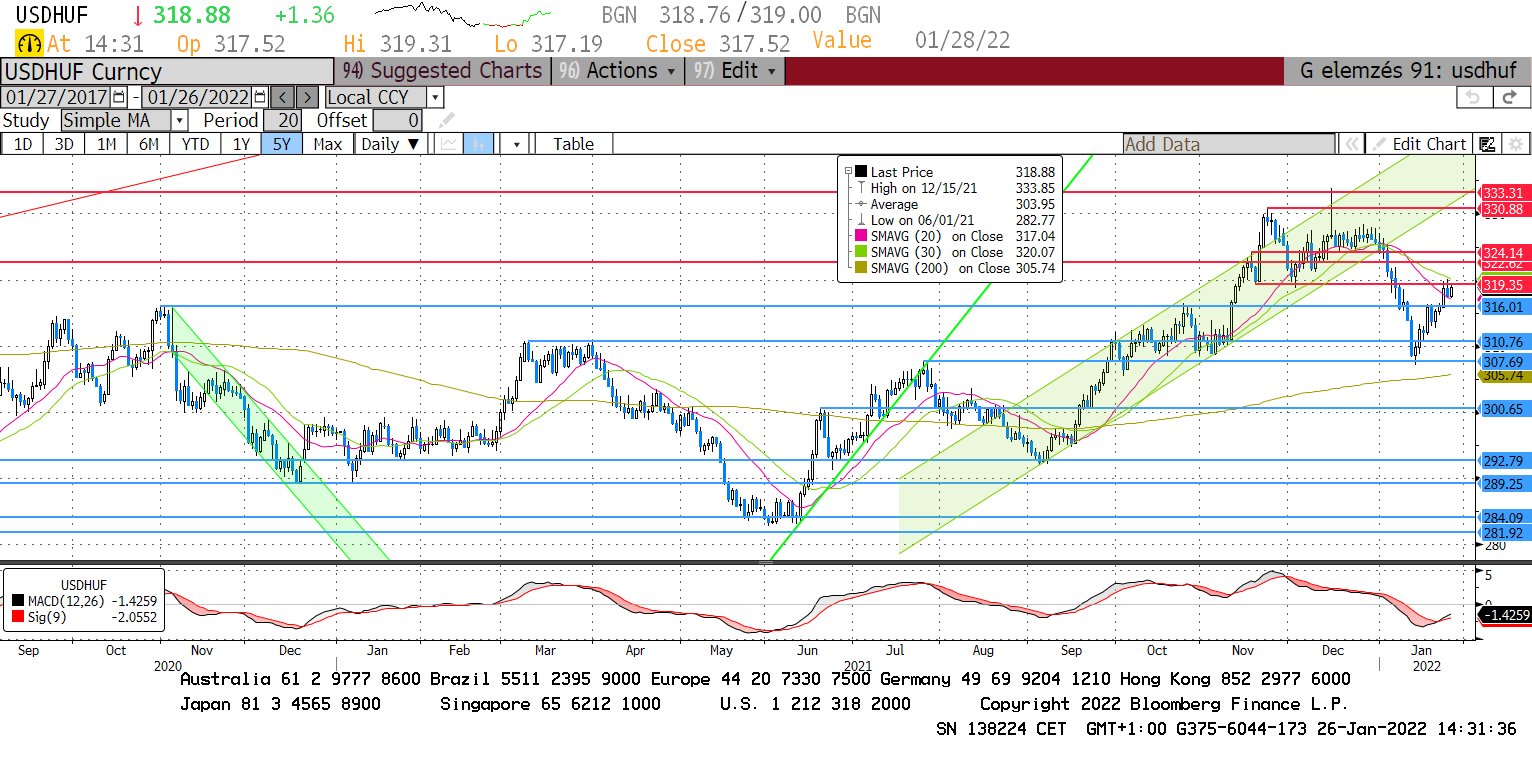Open 94) Suggested Charts
This screenshot has height=758, width=1532.
click(x=442, y=71)
